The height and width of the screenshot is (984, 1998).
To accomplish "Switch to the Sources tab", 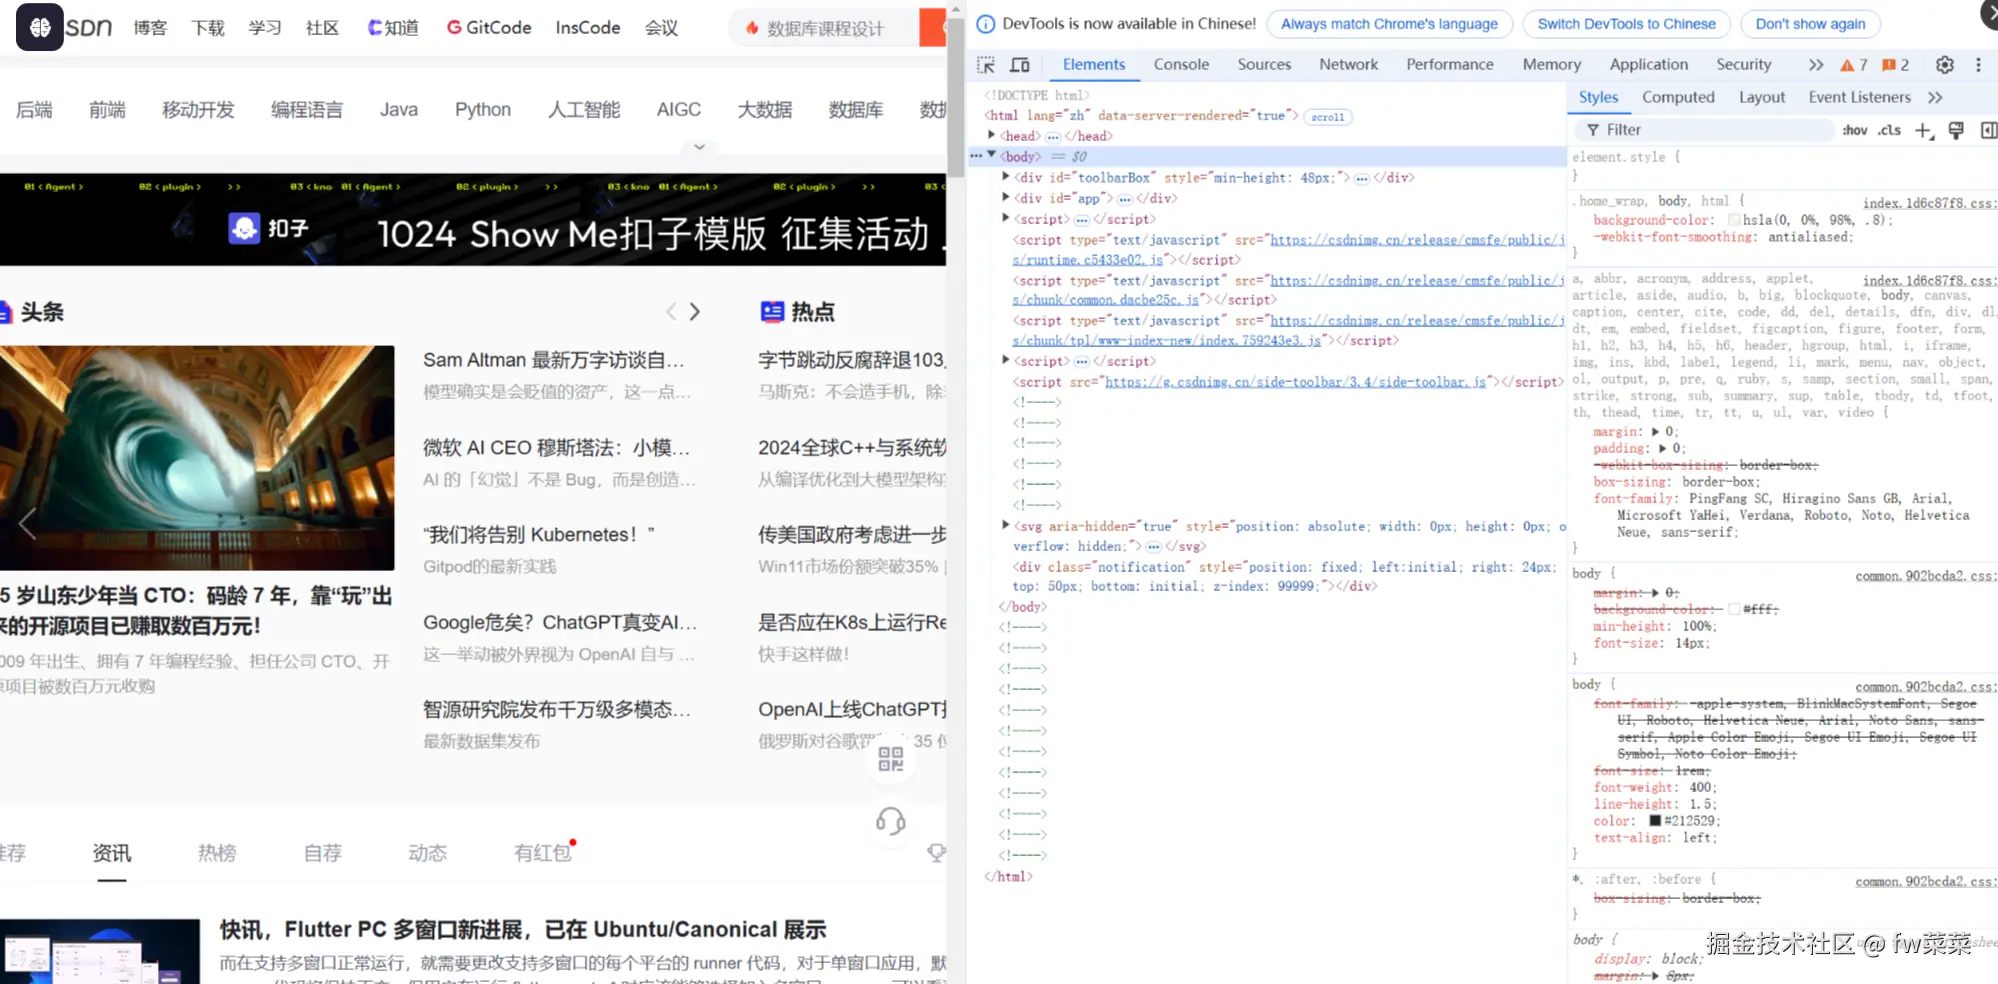I will click(1264, 65).
